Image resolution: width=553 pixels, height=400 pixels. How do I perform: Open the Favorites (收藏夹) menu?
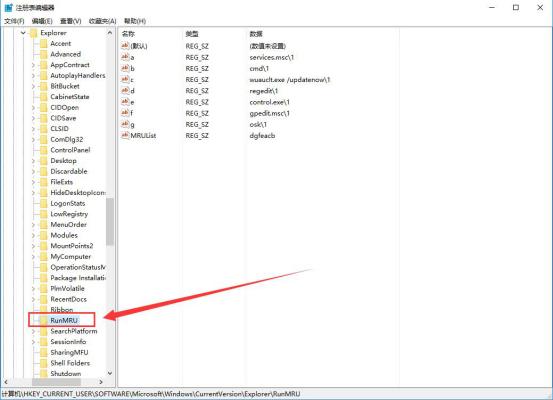click(102, 21)
